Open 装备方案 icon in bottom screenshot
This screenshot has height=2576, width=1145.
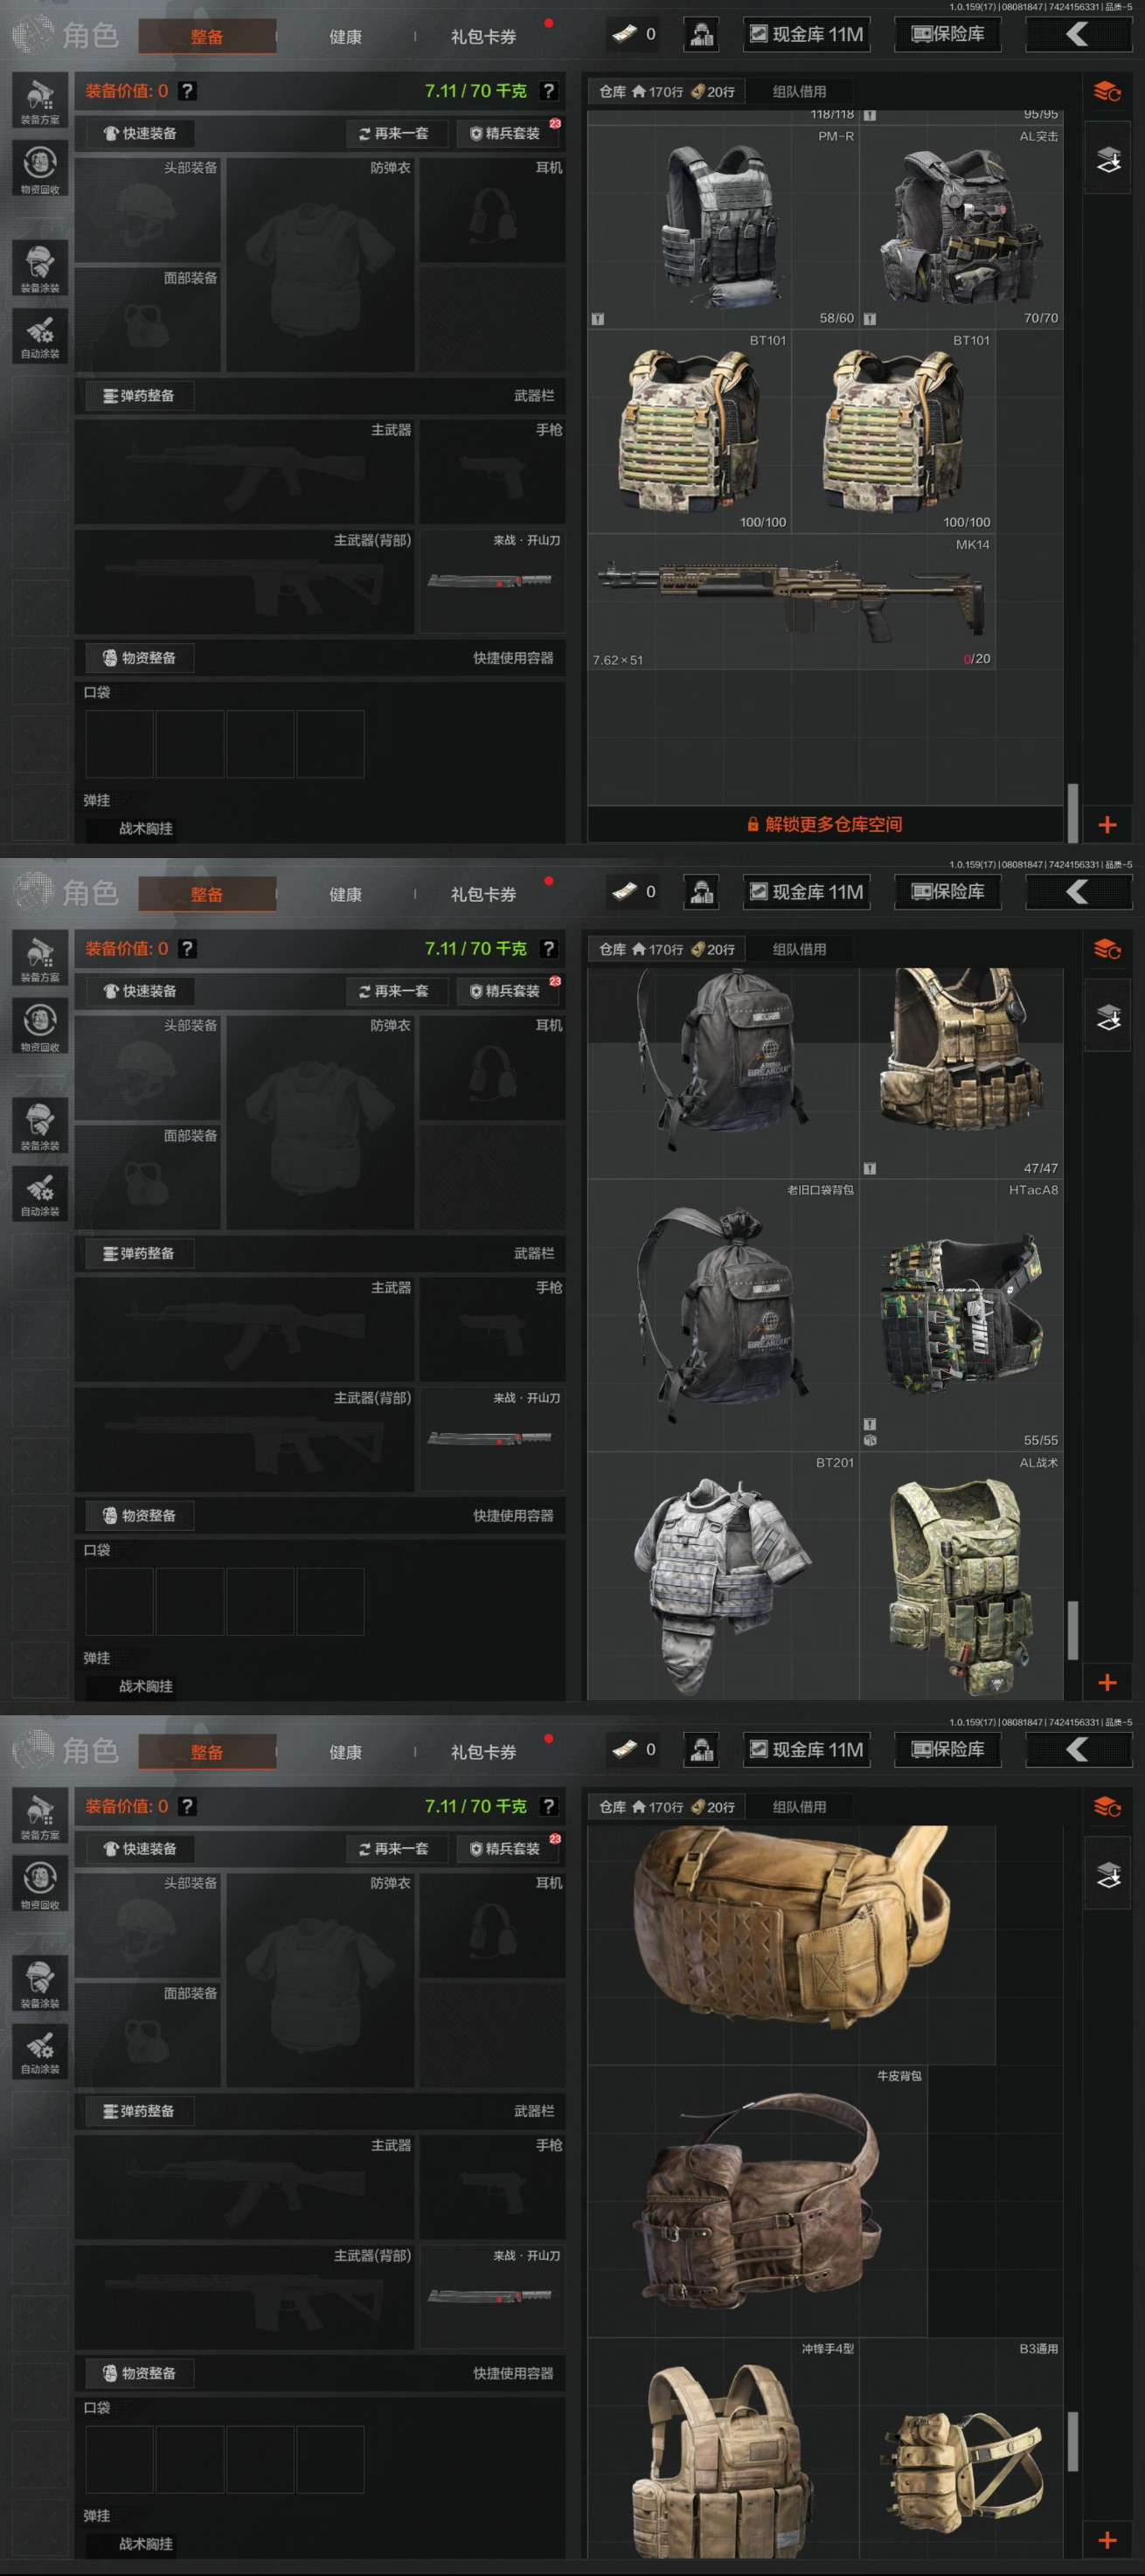pos(40,1816)
